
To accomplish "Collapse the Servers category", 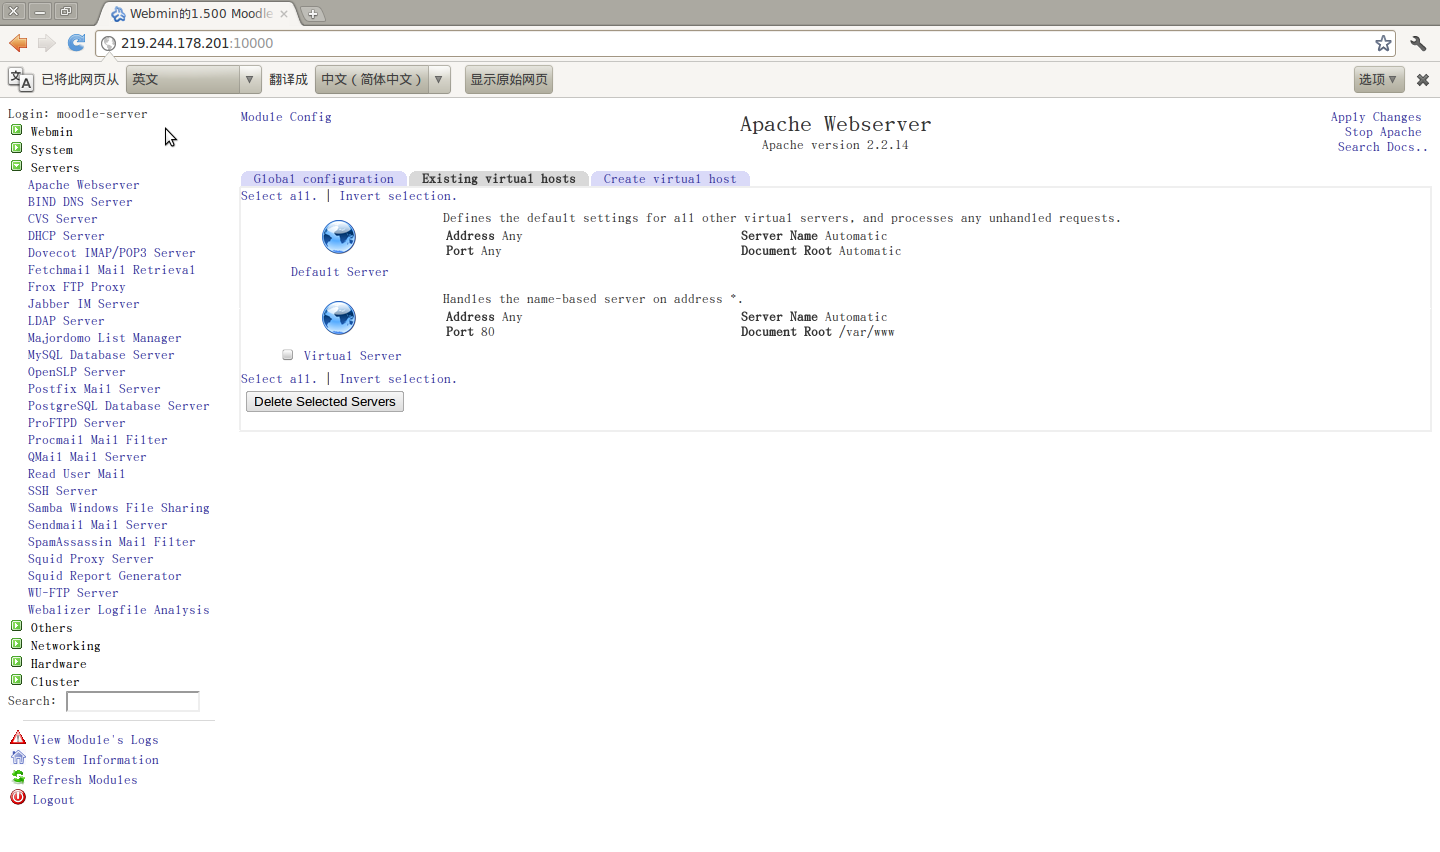I will 17,167.
